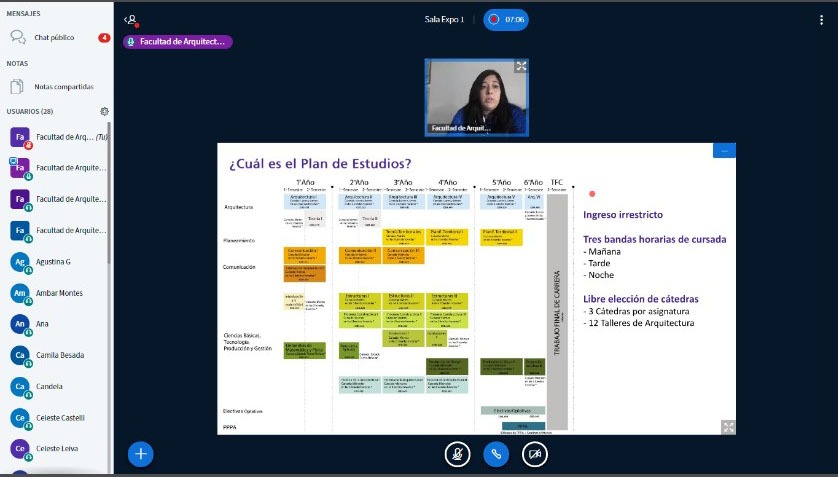Make the webcam video fullscreen

coord(520,66)
